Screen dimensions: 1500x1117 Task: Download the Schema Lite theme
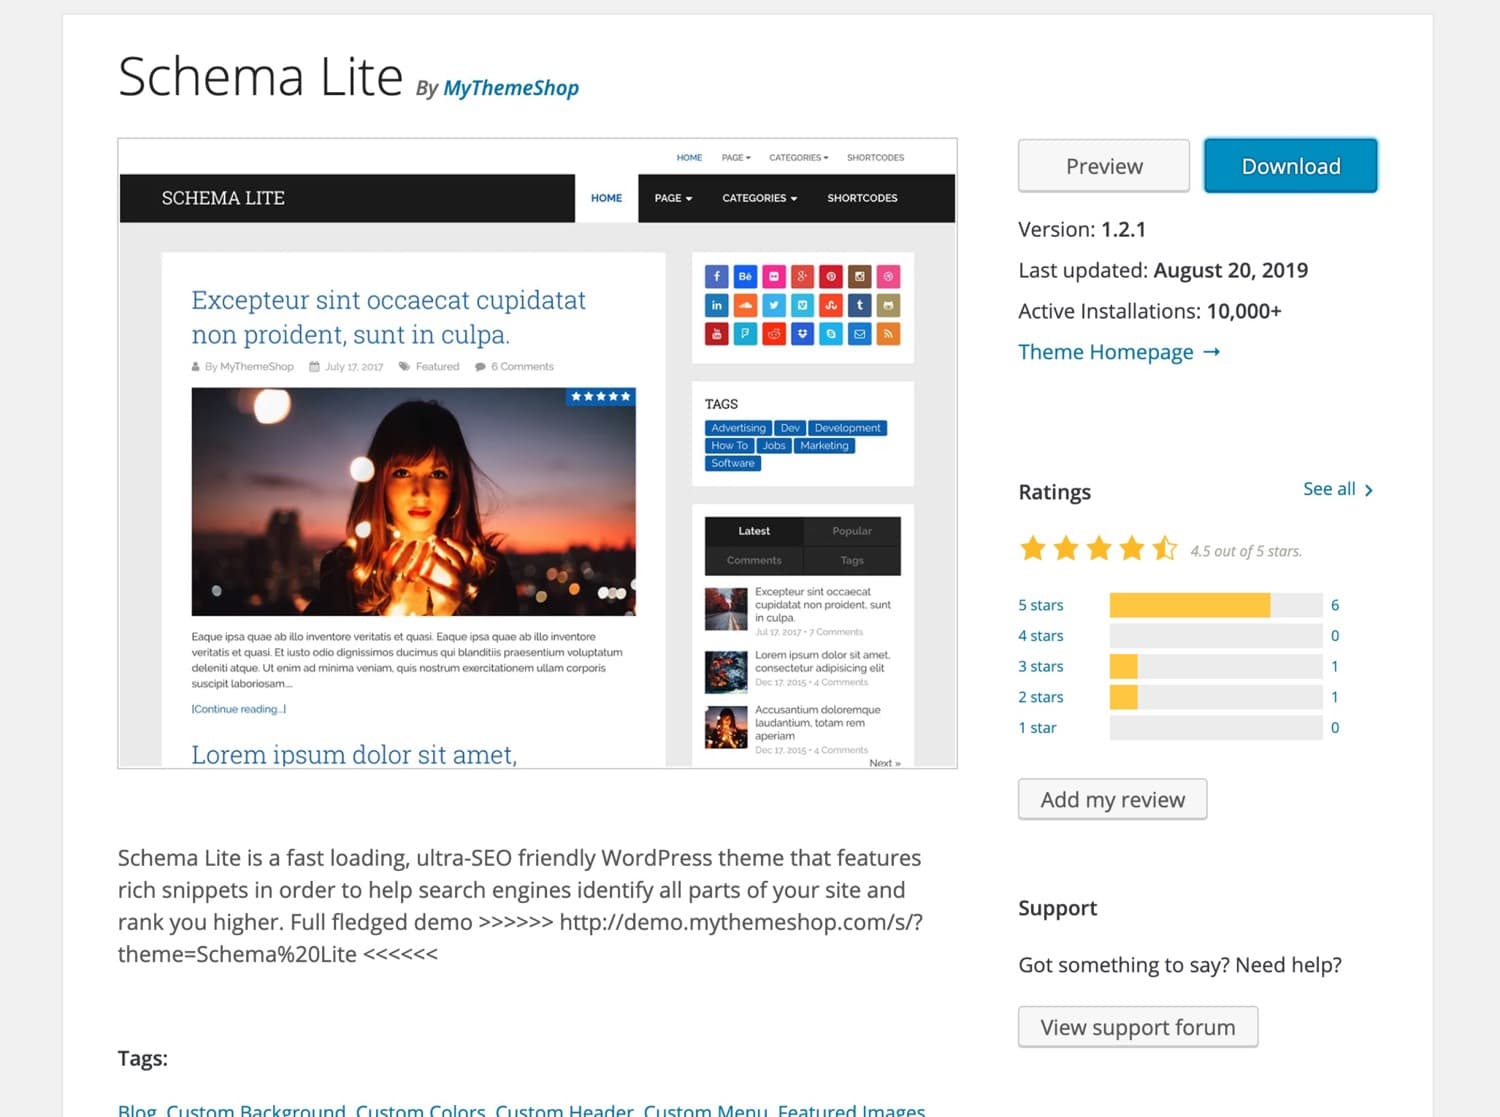pos(1290,165)
